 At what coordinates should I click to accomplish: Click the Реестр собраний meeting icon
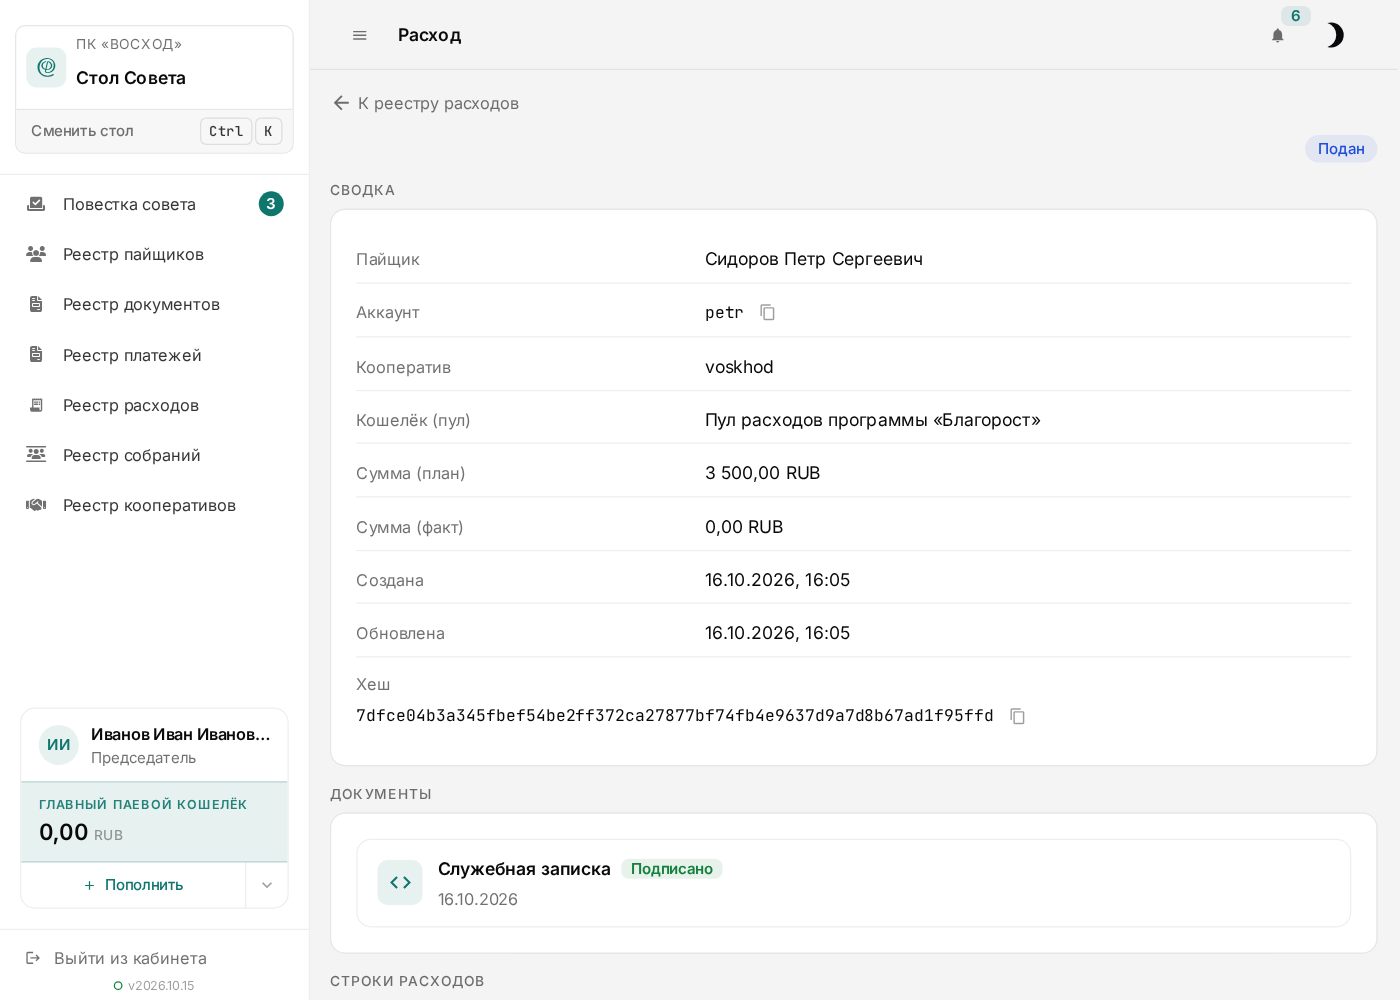click(36, 455)
